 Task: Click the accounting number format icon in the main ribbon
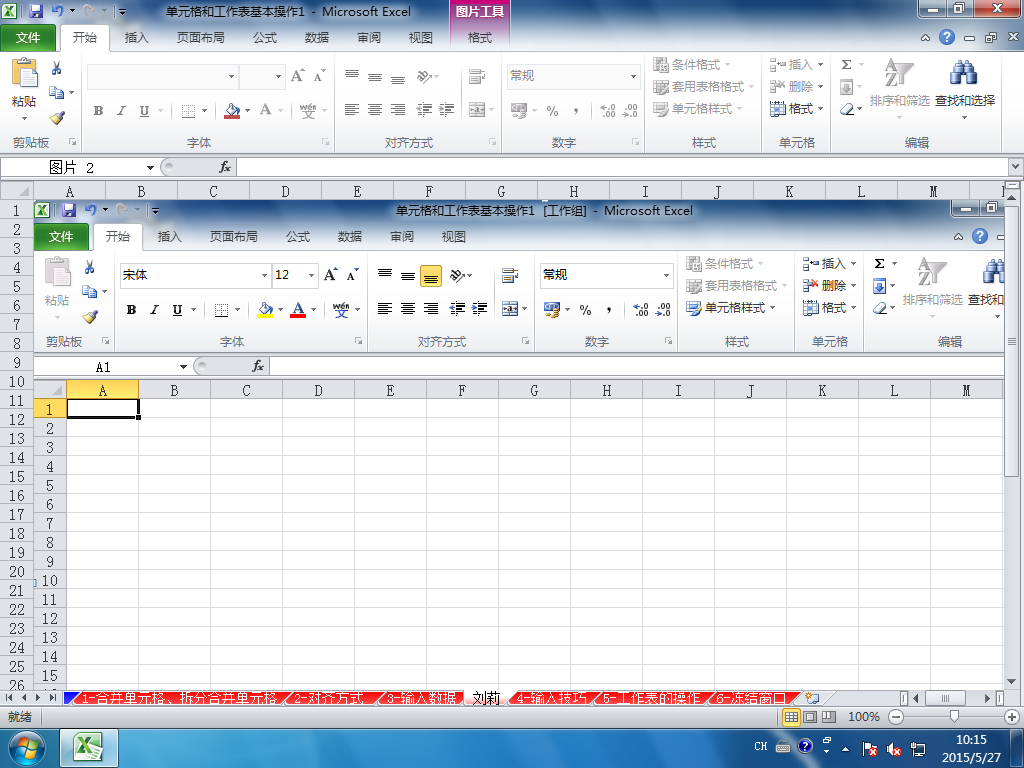519,110
